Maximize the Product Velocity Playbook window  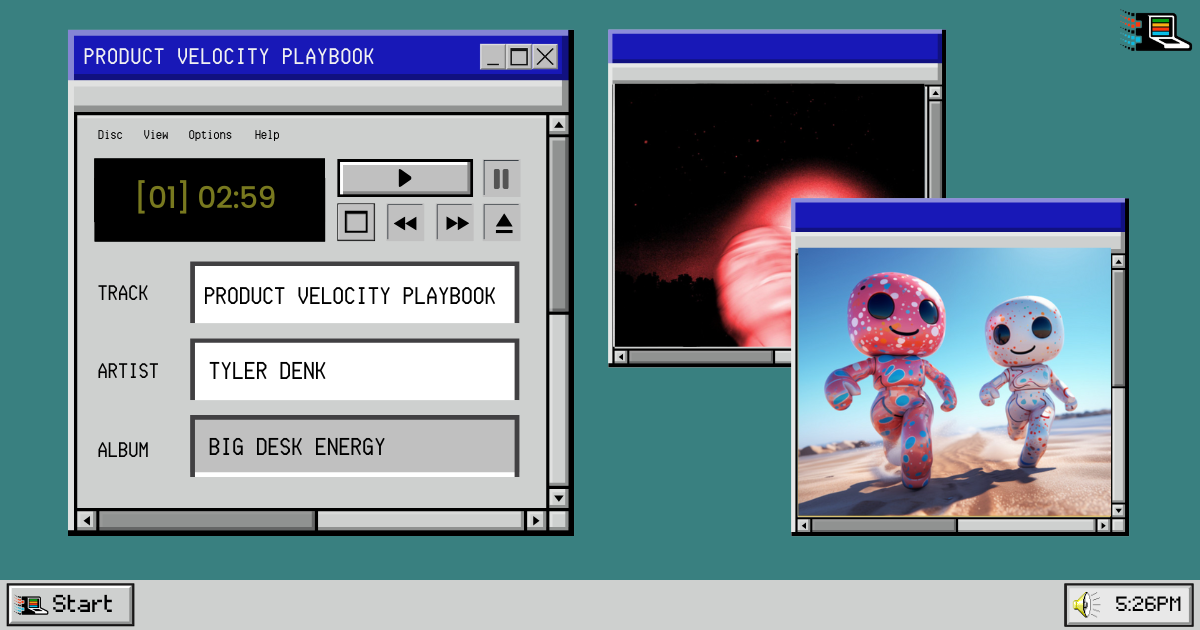click(x=518, y=57)
